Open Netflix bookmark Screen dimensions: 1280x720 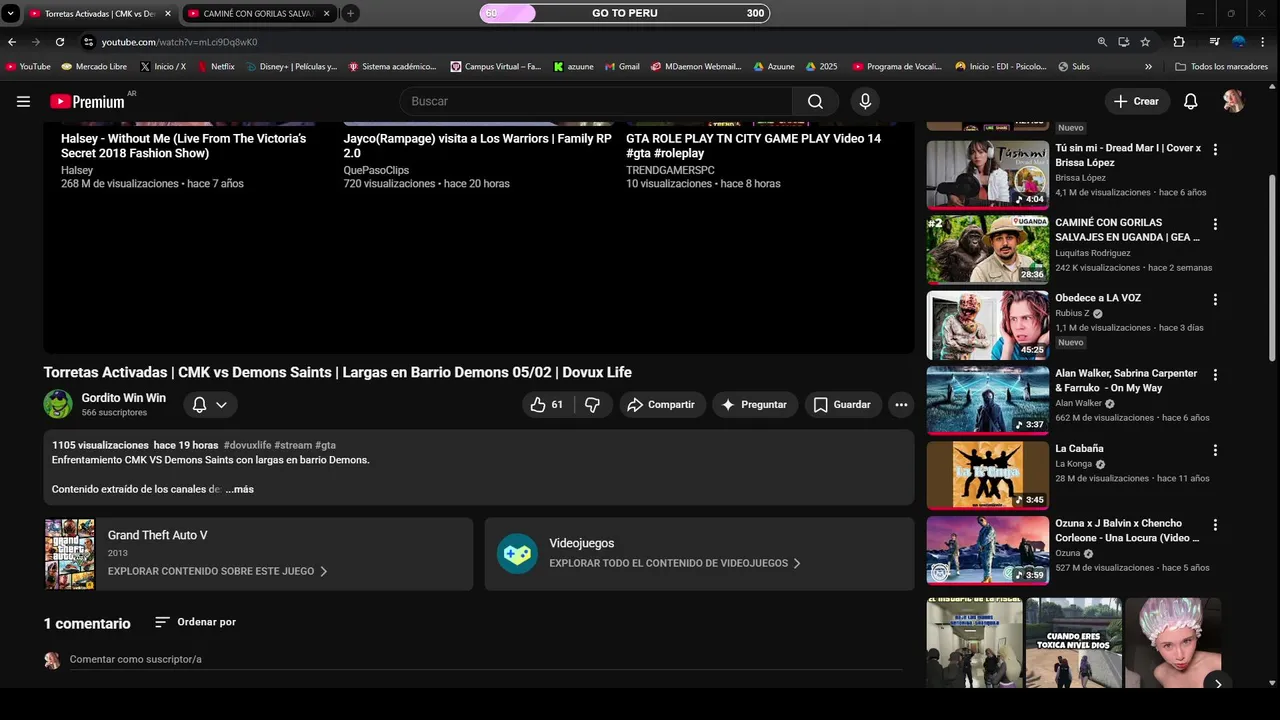216,67
